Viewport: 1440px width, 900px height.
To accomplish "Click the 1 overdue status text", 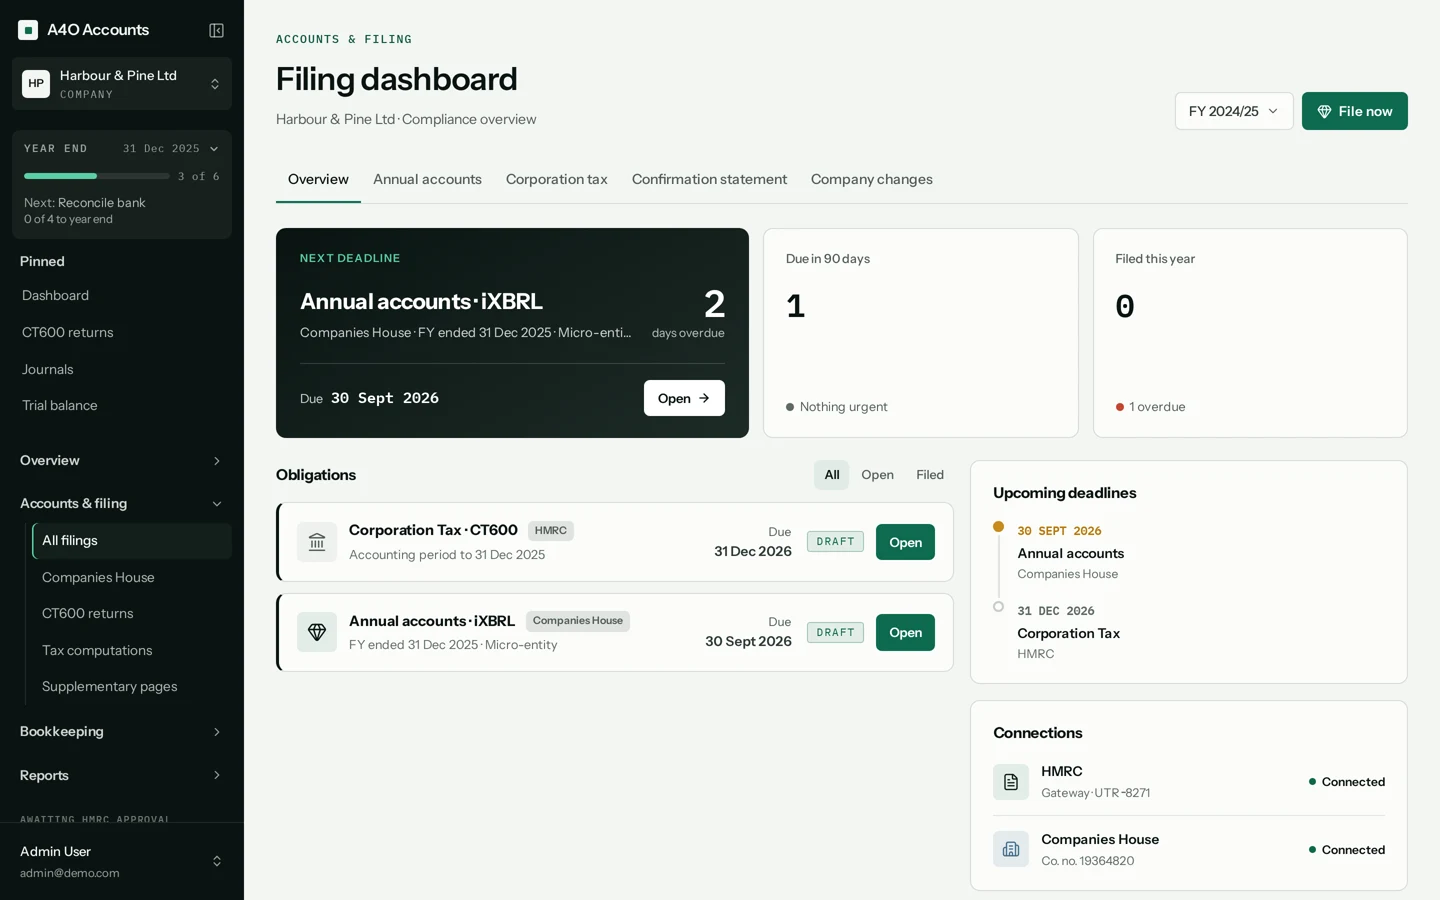I will coord(1157,407).
